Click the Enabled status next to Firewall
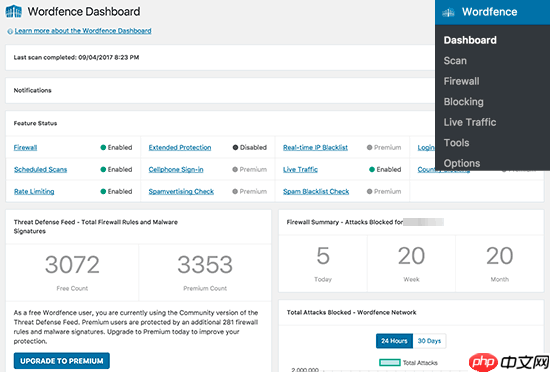Viewport: 550px width, 372px height. (x=116, y=148)
